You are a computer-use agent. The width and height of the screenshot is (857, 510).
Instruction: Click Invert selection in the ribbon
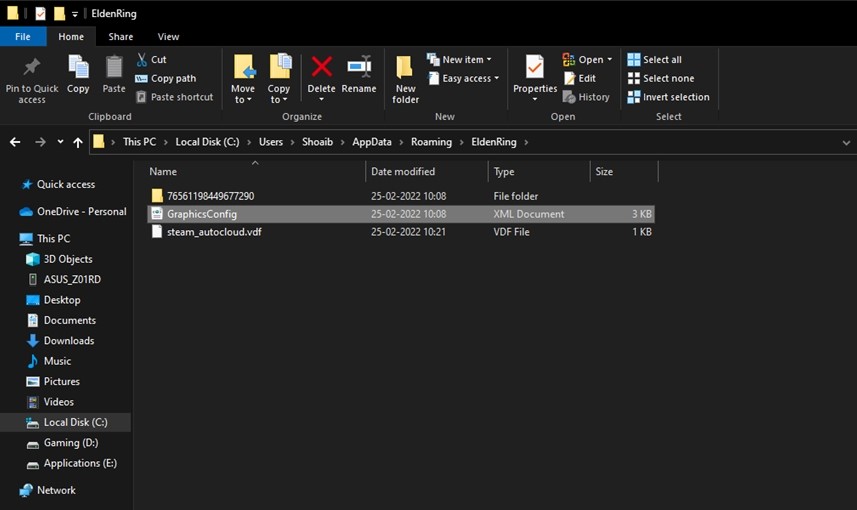click(668, 97)
